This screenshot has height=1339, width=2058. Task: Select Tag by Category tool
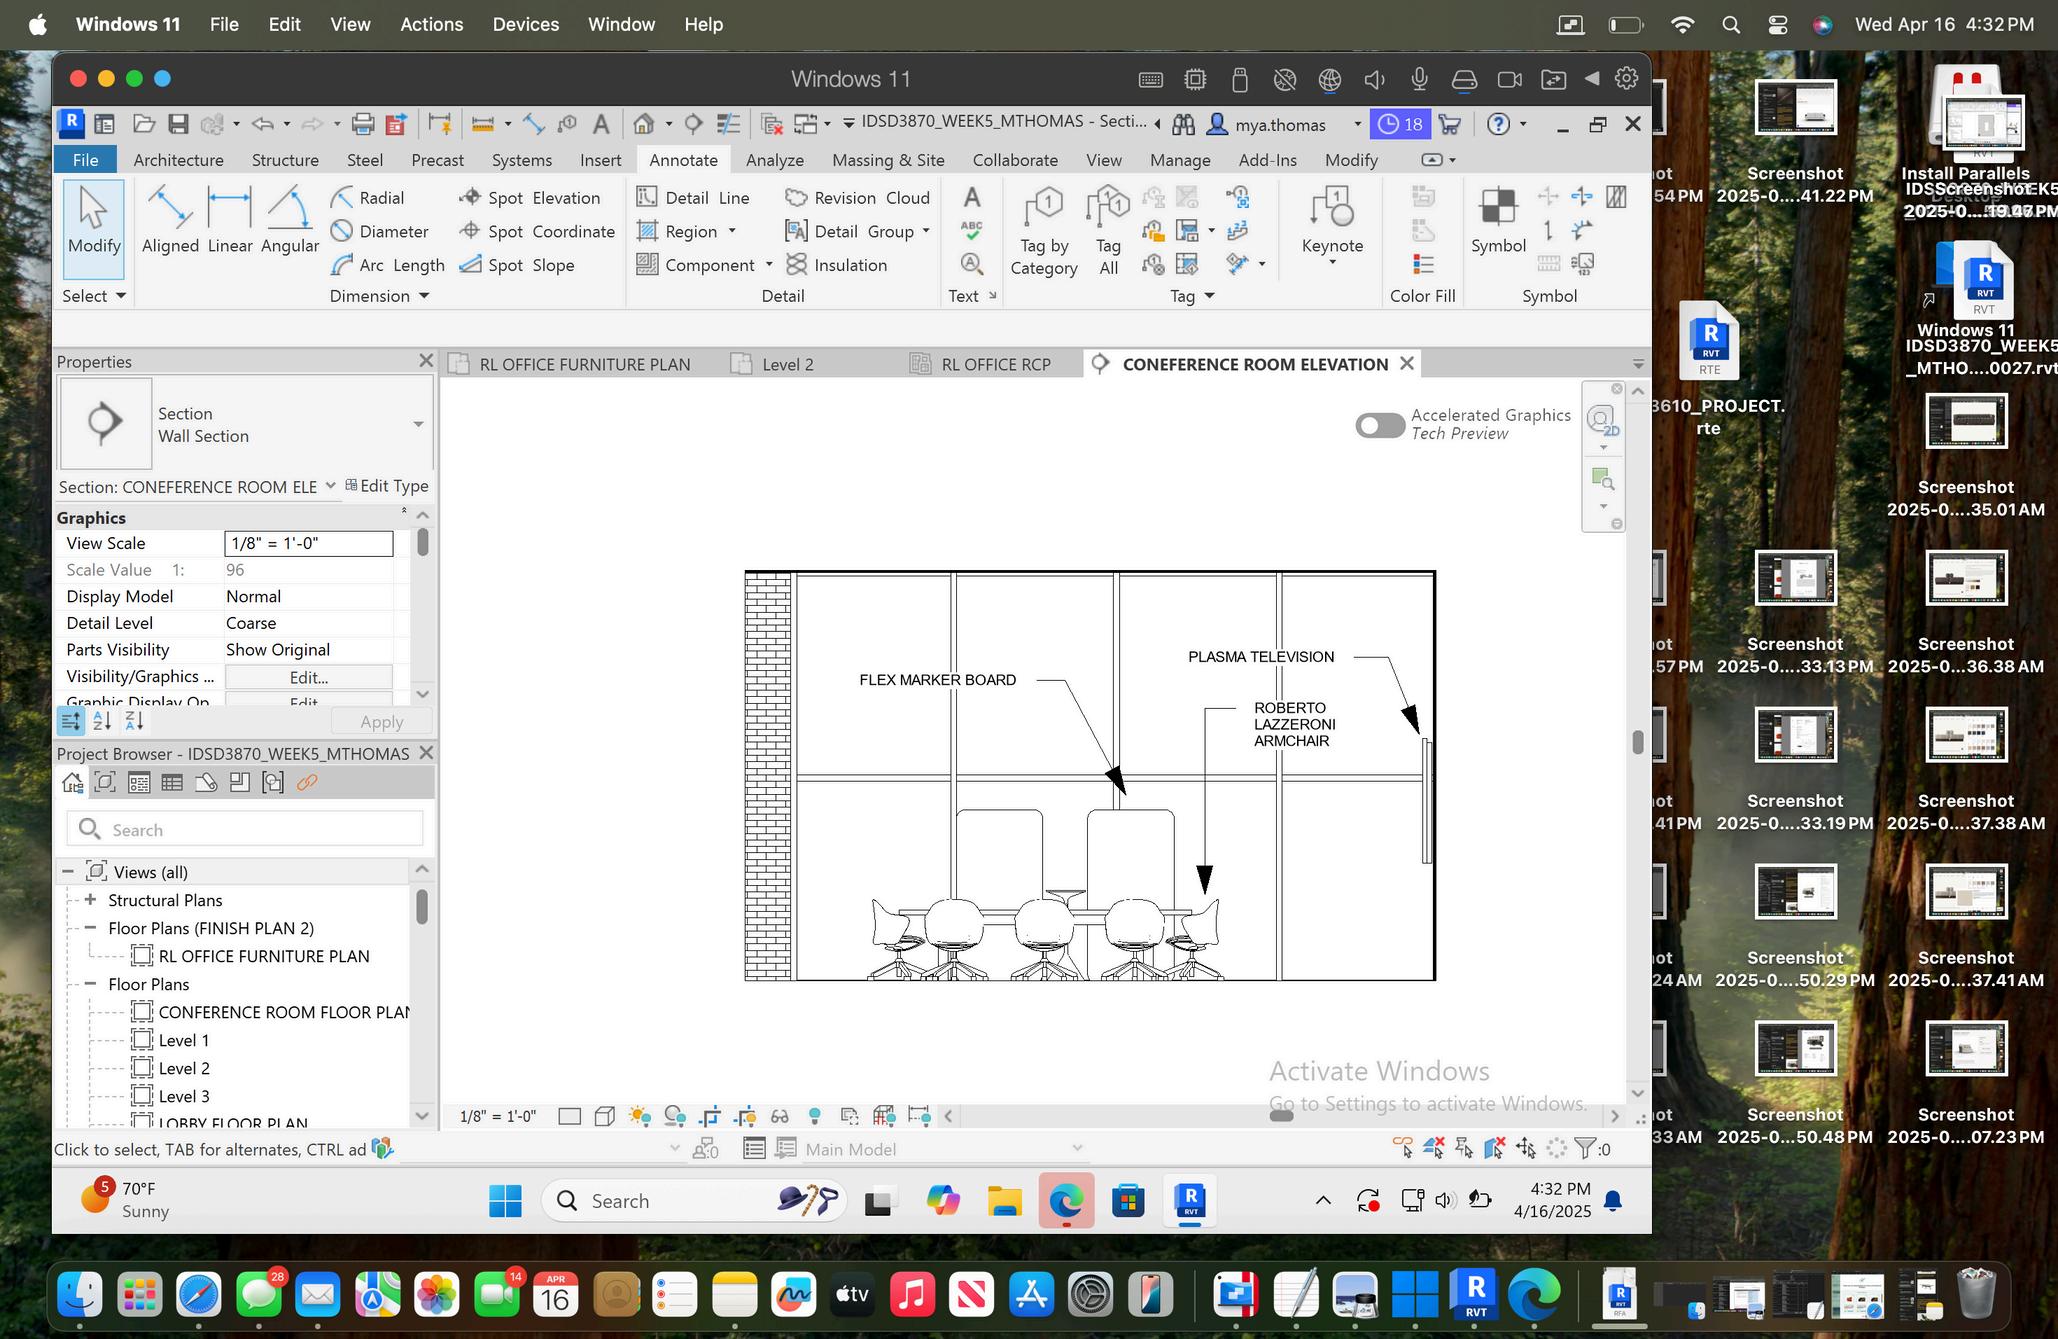pyautogui.click(x=1044, y=231)
